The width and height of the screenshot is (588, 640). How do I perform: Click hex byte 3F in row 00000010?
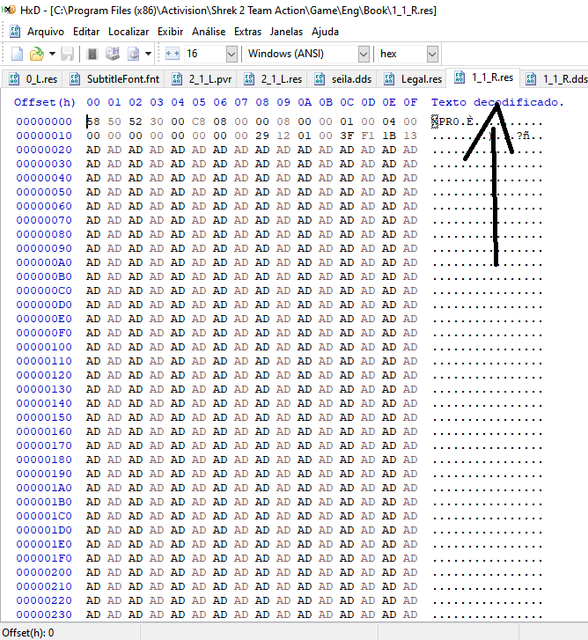click(x=347, y=136)
